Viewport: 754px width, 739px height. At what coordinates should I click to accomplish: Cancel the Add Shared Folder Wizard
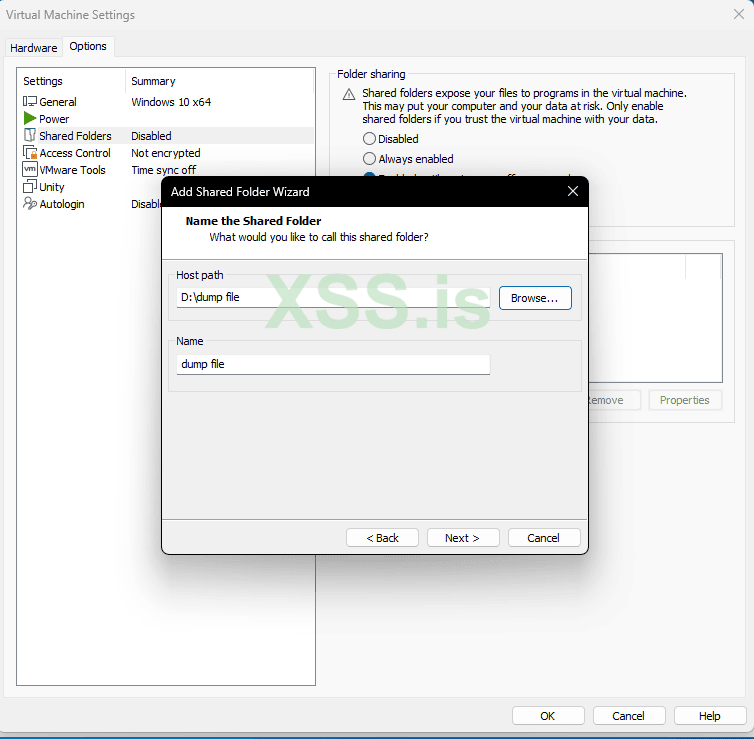tap(544, 538)
